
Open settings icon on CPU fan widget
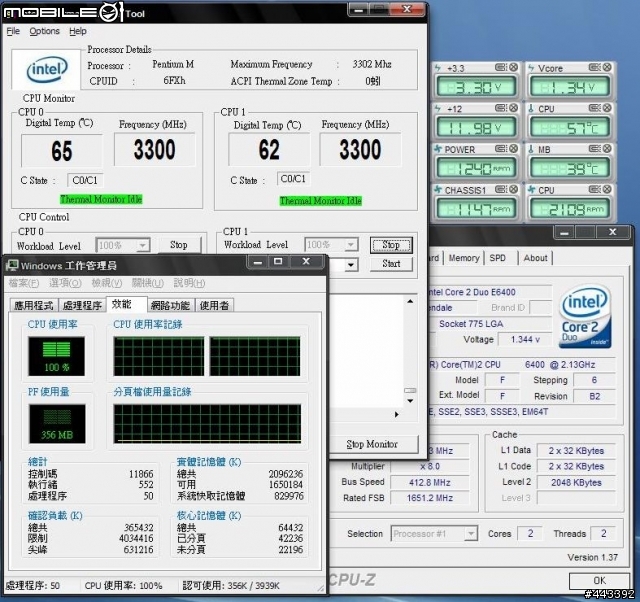coord(594,189)
